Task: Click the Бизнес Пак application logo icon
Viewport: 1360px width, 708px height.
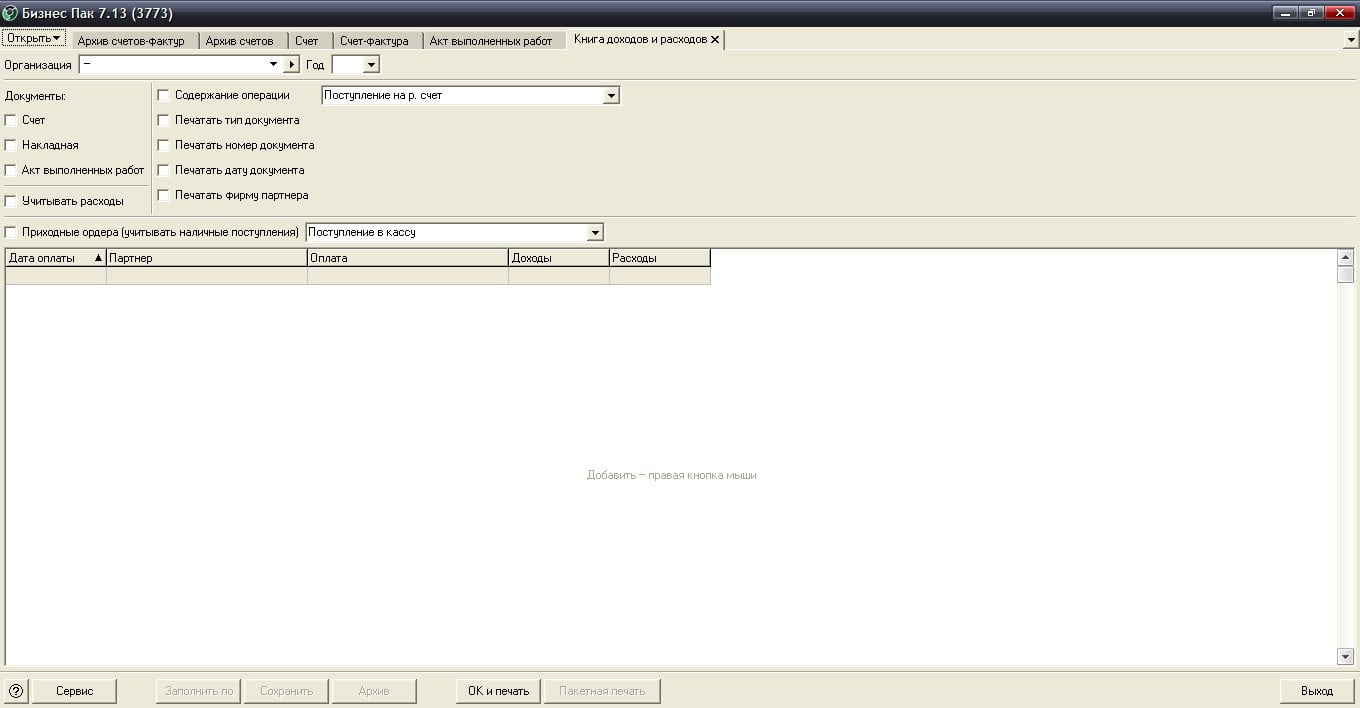Action: point(10,13)
